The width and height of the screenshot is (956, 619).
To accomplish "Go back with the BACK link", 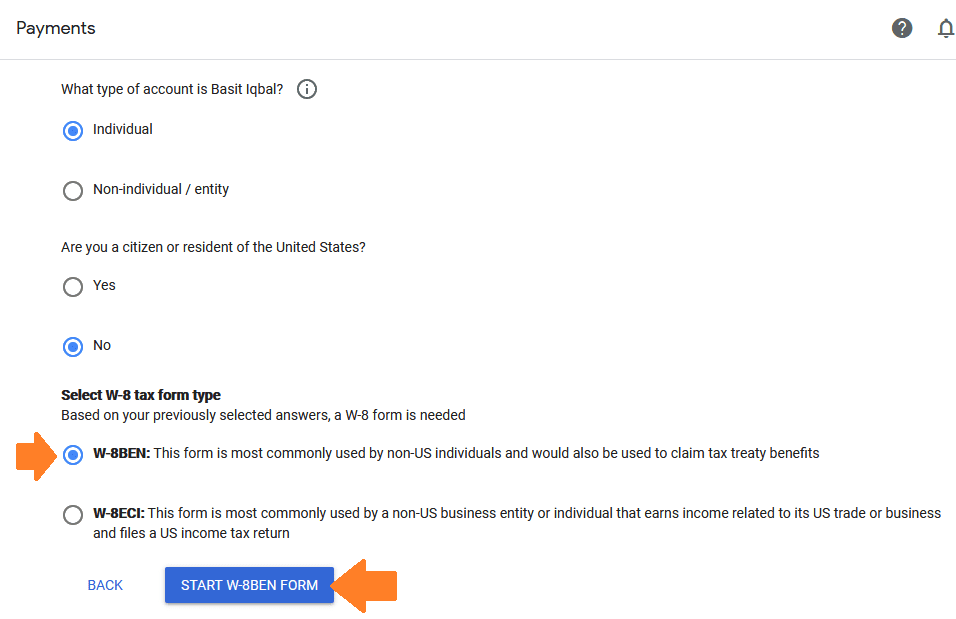I will point(105,585).
